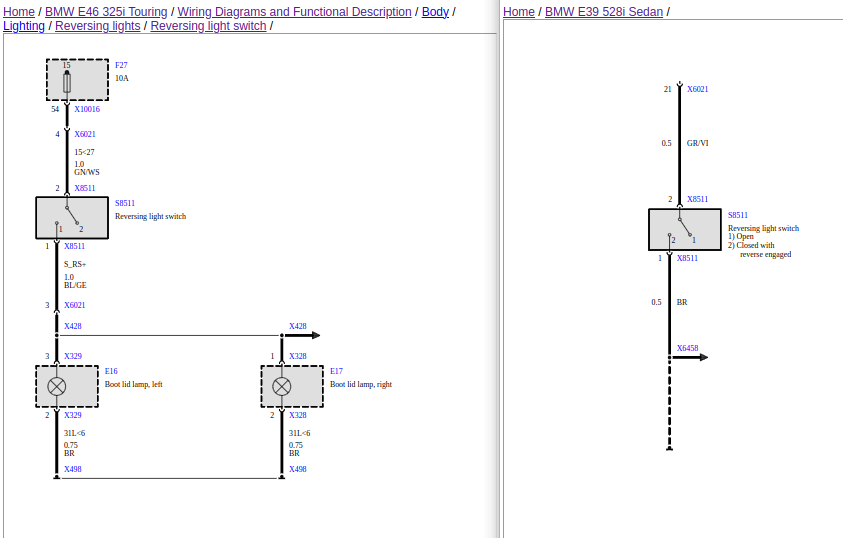Viewport: 843px width, 538px height.
Task: Open the BMW E46 325i Touring breadcrumb
Action: point(106,12)
